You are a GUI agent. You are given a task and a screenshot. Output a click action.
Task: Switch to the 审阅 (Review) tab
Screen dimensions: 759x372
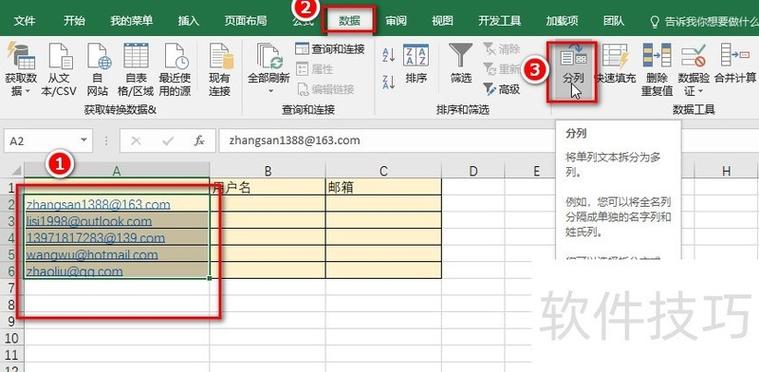396,21
